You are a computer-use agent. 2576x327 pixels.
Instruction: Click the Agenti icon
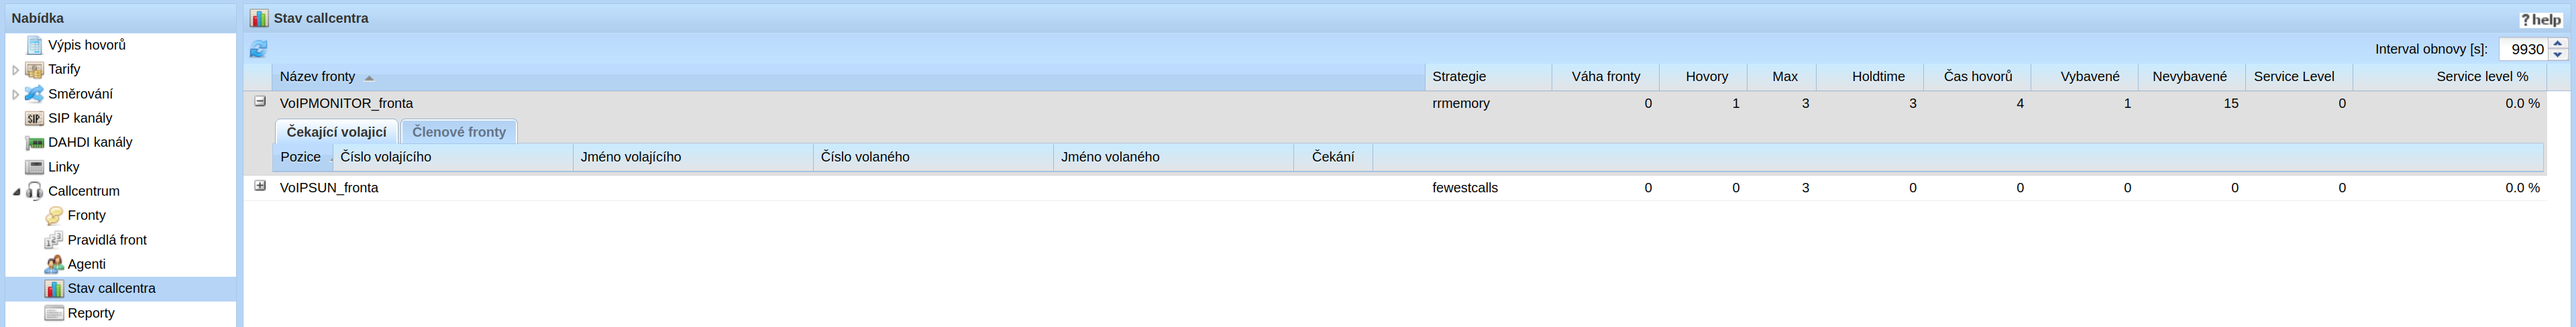click(54, 264)
